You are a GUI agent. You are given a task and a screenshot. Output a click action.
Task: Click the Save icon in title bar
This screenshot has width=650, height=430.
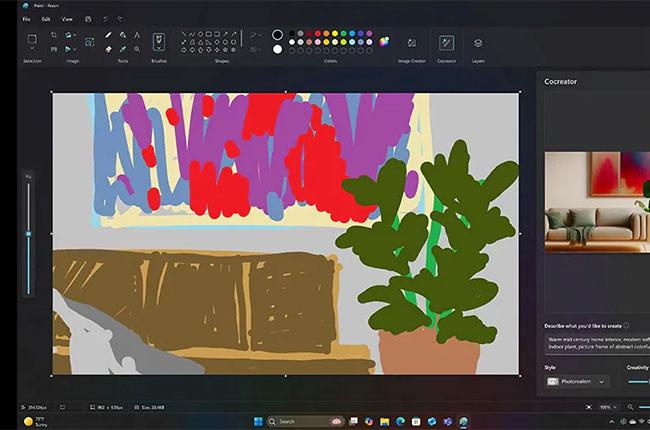(x=88, y=19)
